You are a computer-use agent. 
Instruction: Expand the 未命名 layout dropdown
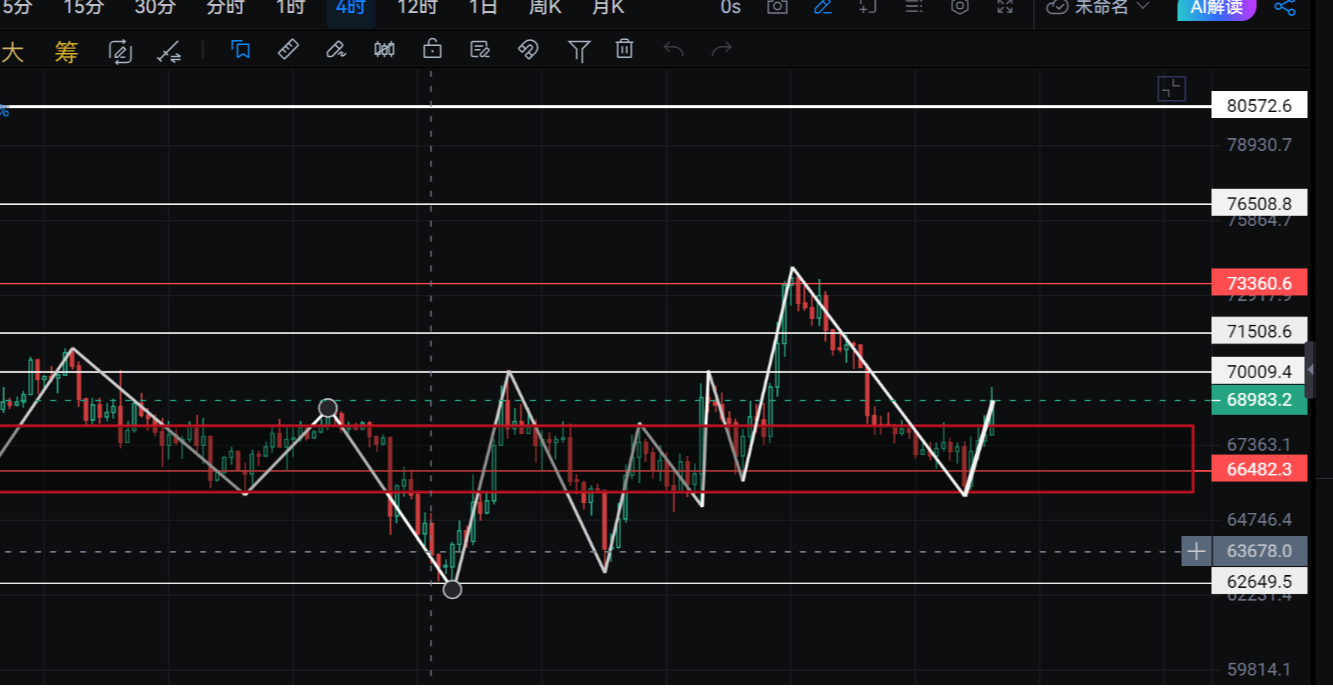pyautogui.click(x=1097, y=7)
